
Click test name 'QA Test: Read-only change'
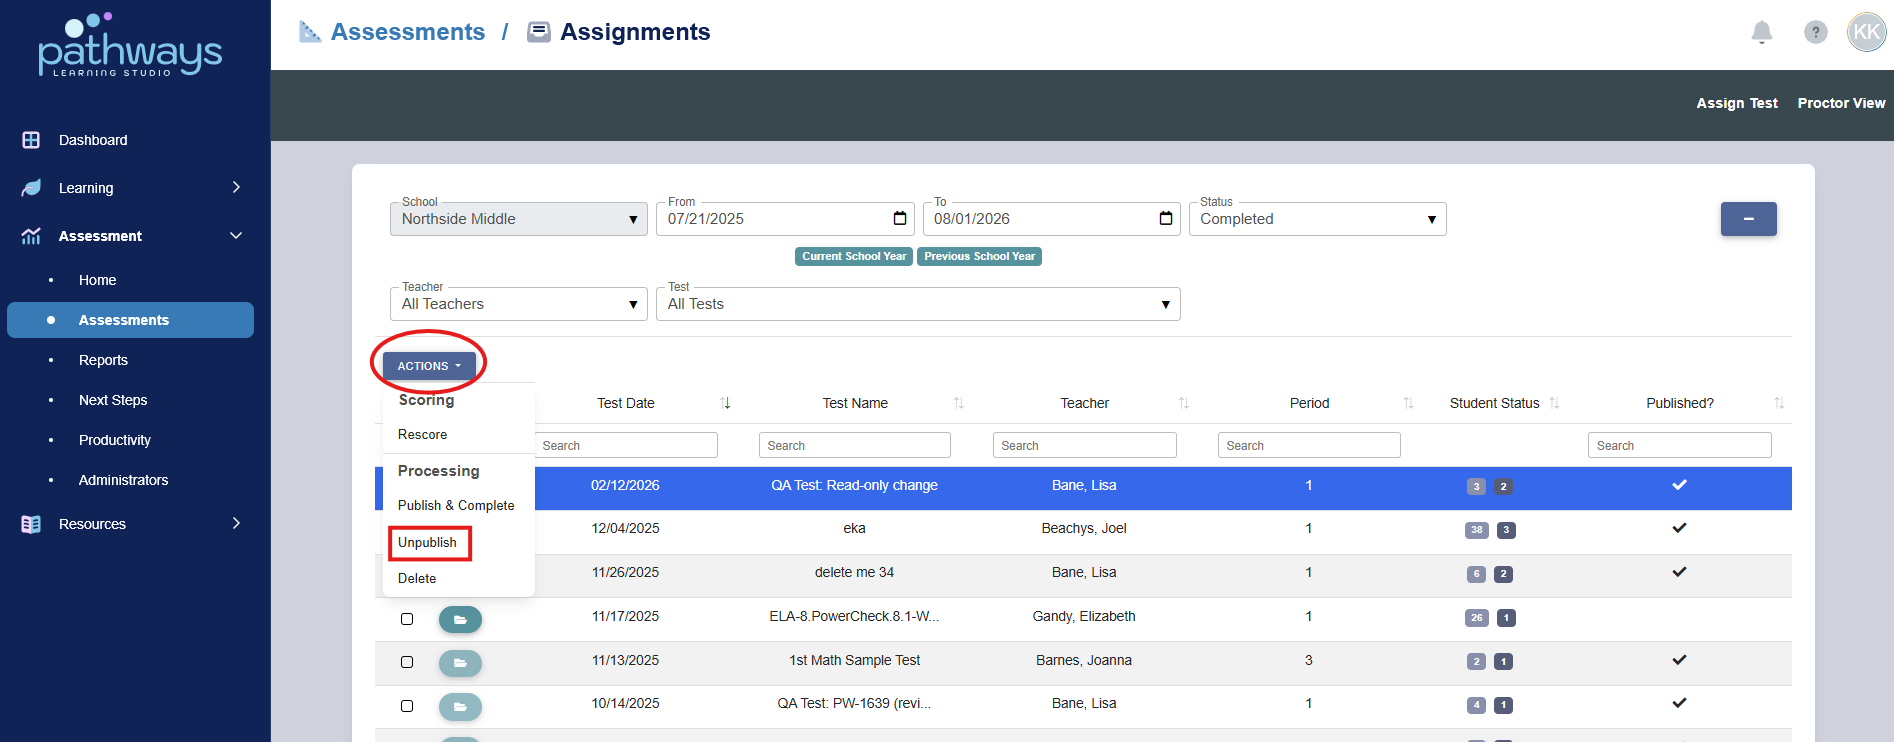coord(854,485)
